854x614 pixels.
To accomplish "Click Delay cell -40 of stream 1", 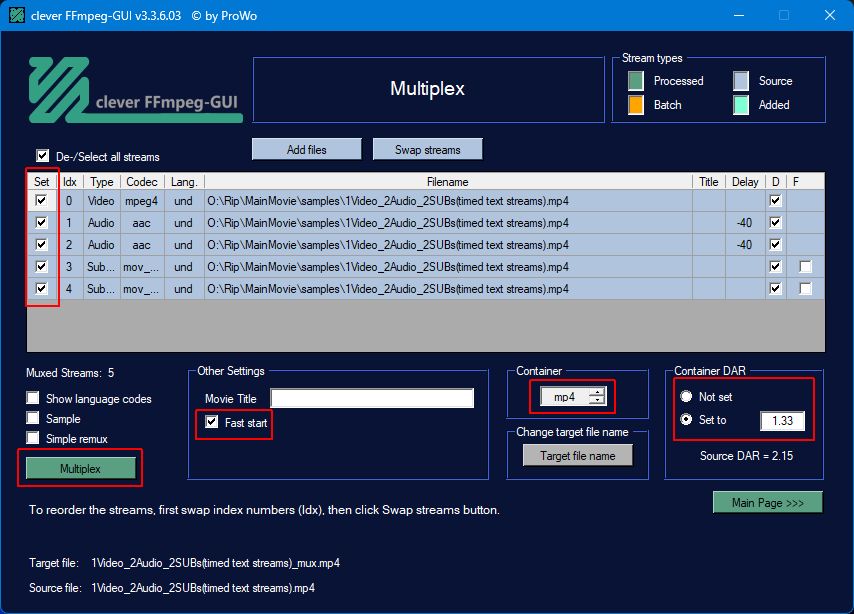I will [745, 222].
